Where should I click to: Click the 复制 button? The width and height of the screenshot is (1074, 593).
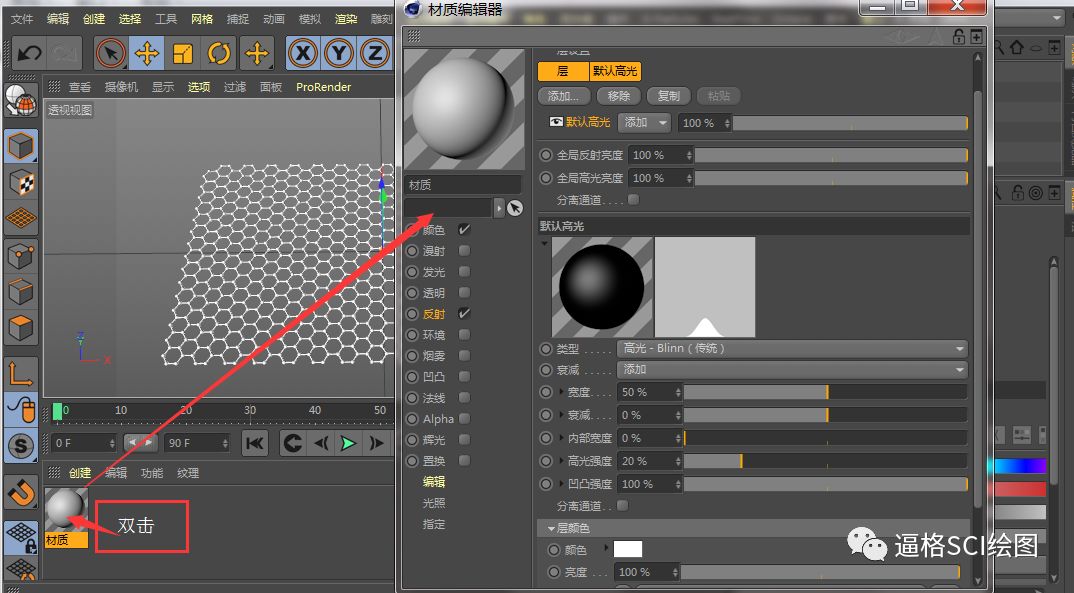pyautogui.click(x=669, y=96)
